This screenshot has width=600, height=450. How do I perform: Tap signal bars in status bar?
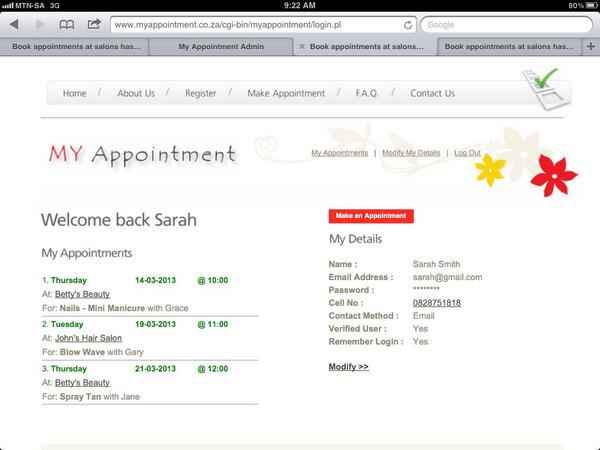8,5
